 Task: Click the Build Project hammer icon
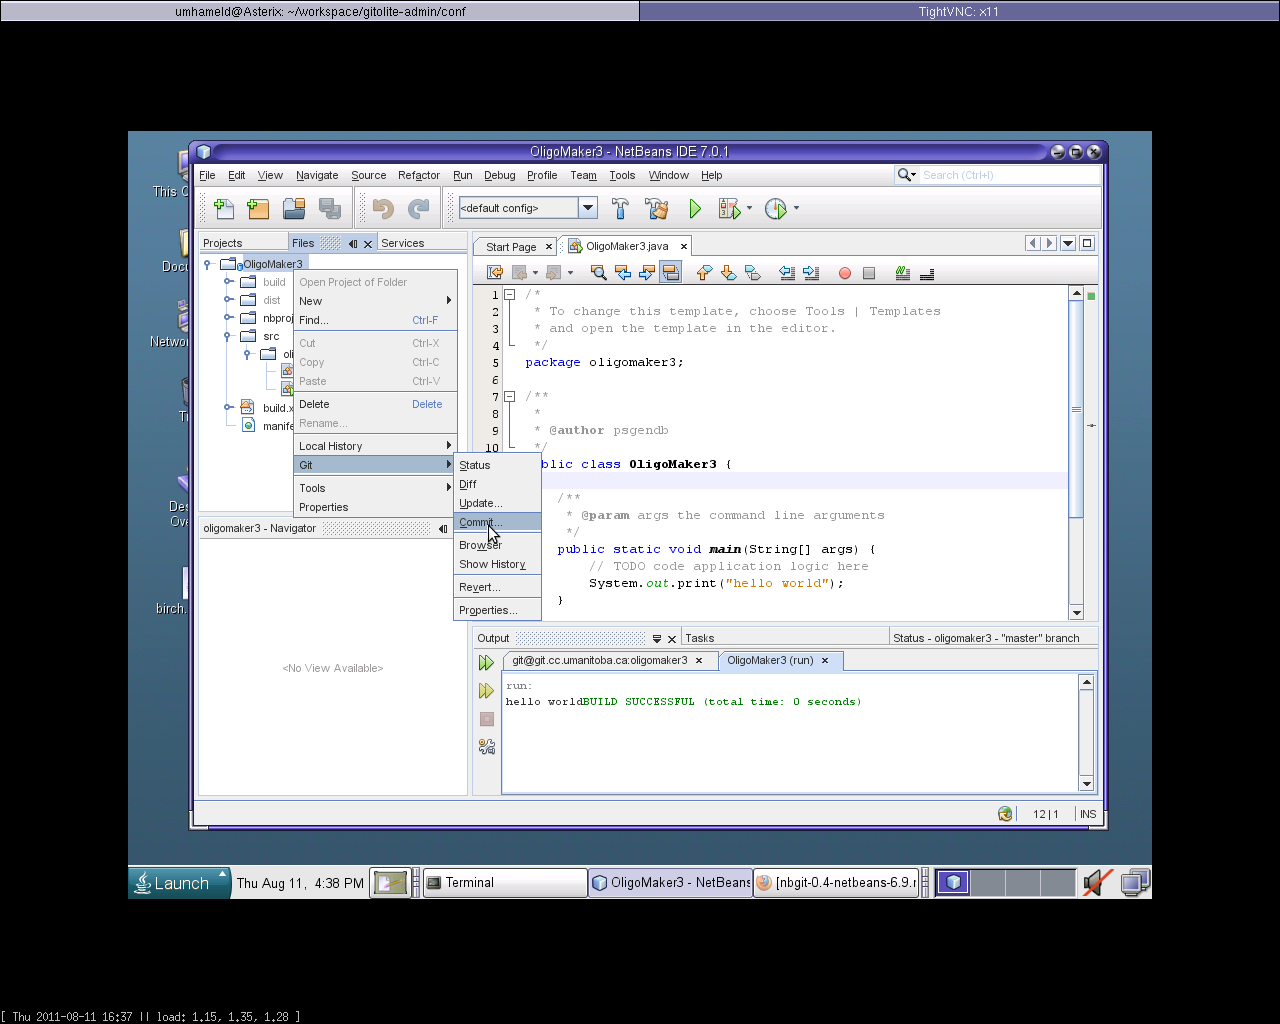620,208
